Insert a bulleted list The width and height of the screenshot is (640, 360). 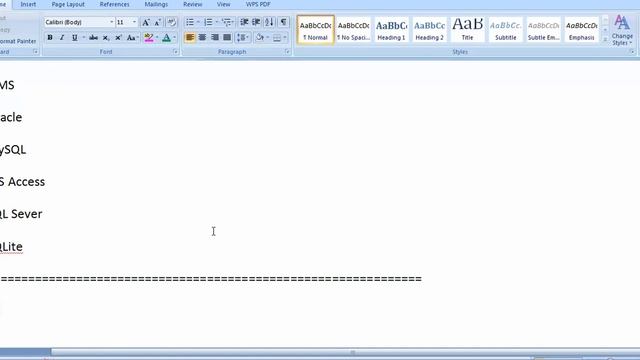pyautogui.click(x=190, y=22)
